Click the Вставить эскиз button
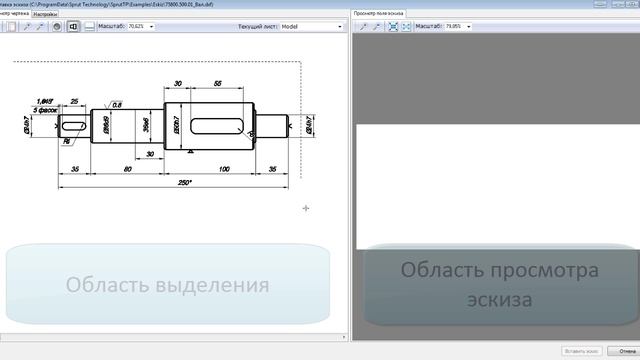 582,351
